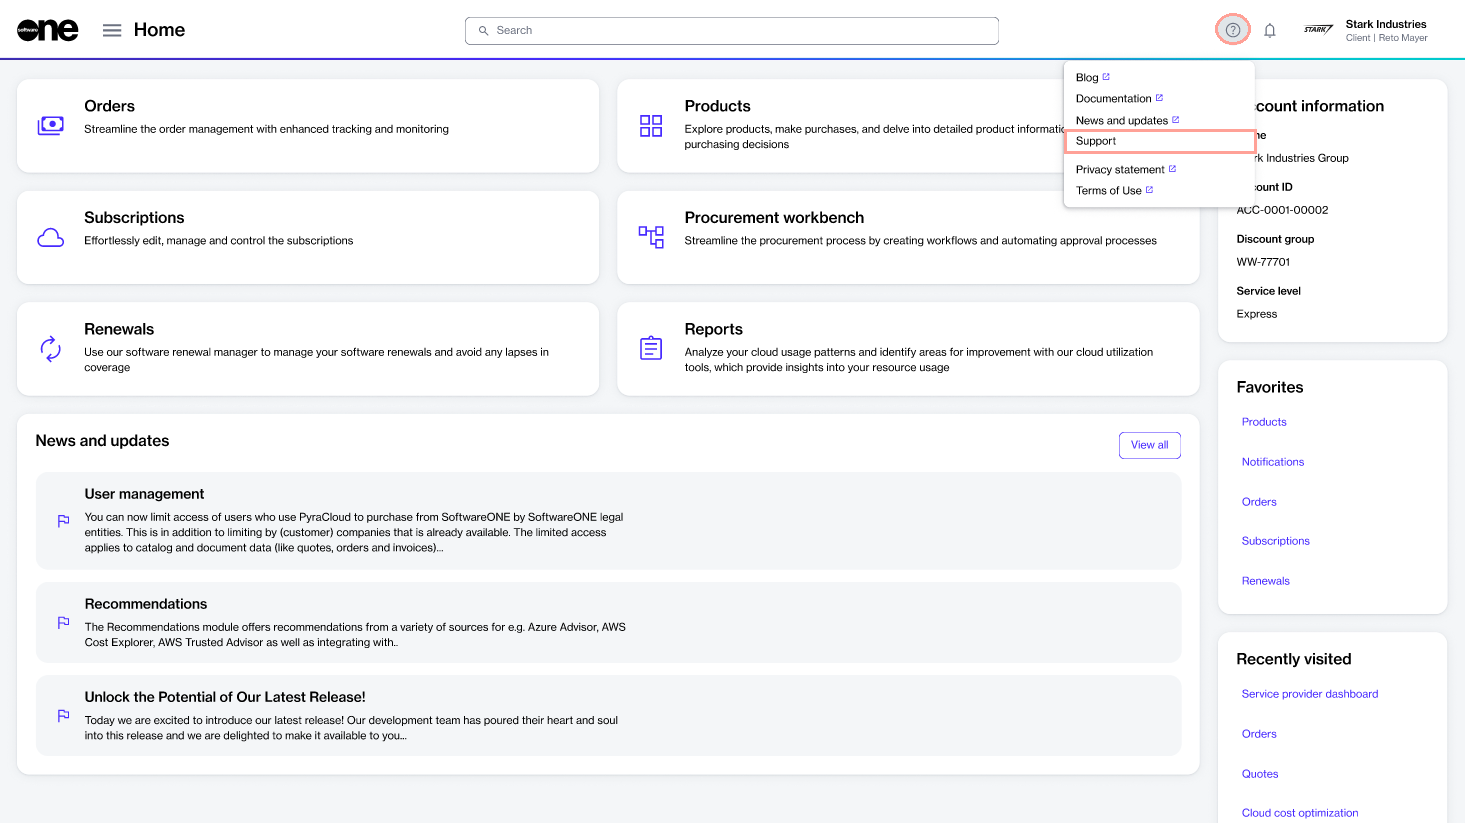Open the Stark Industries account menu
Image resolution: width=1465 pixels, height=823 pixels.
(x=1367, y=30)
